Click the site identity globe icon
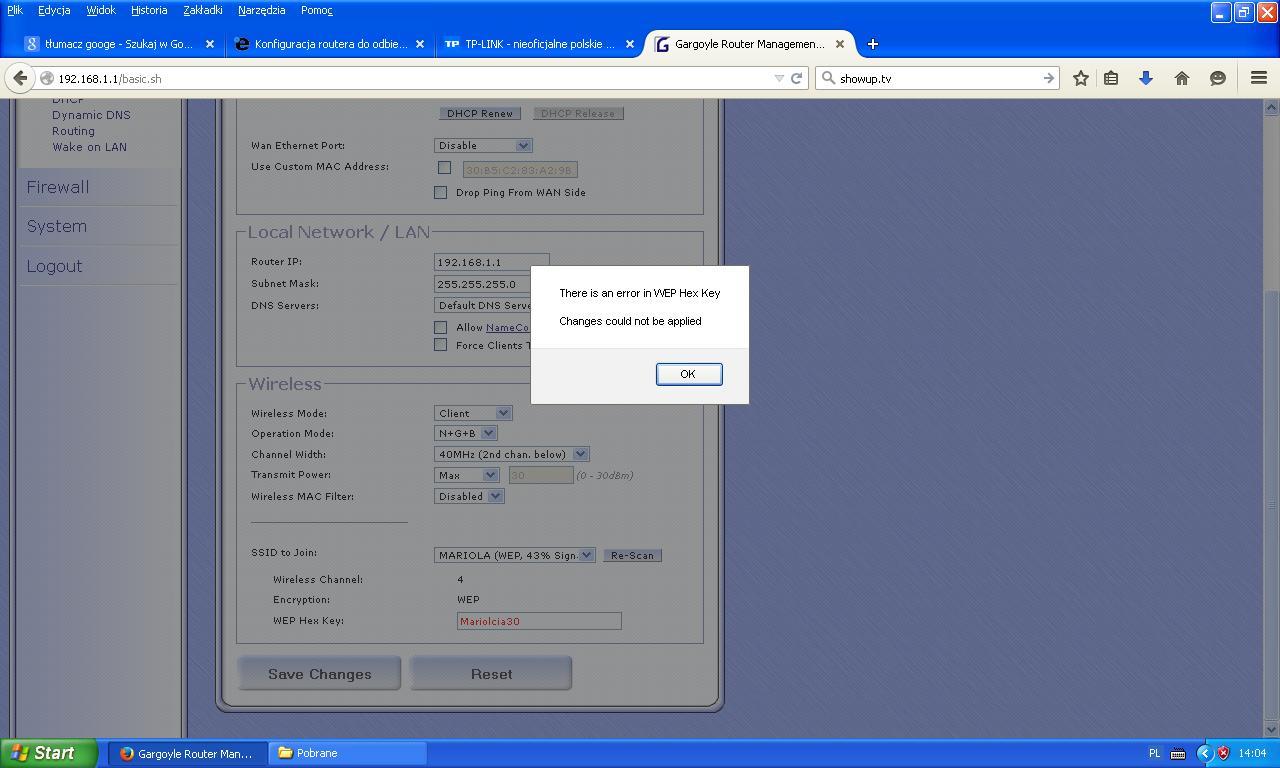 tap(46, 78)
